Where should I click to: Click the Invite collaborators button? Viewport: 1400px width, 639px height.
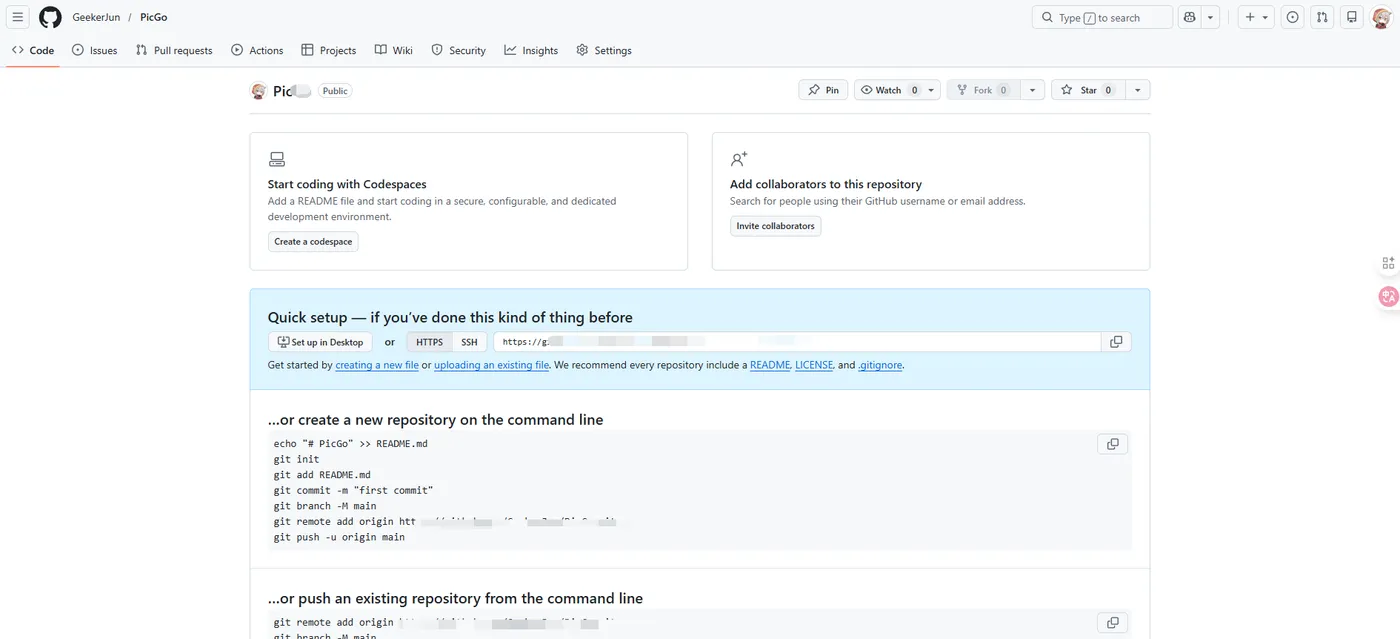coord(775,226)
